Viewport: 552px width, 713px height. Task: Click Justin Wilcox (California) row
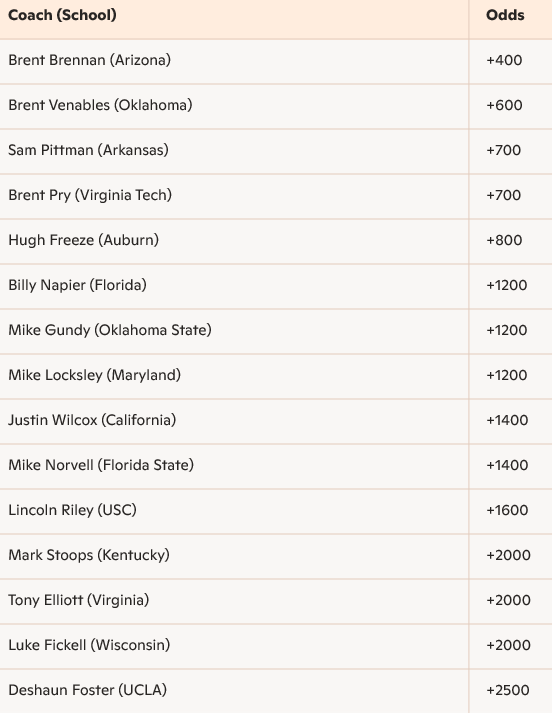point(276,421)
